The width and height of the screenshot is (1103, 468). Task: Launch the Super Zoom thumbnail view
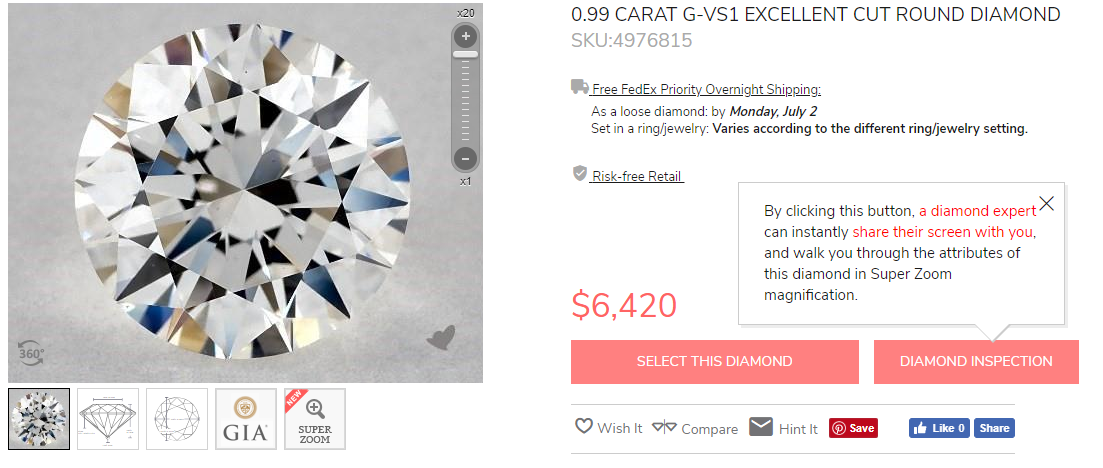click(x=315, y=418)
